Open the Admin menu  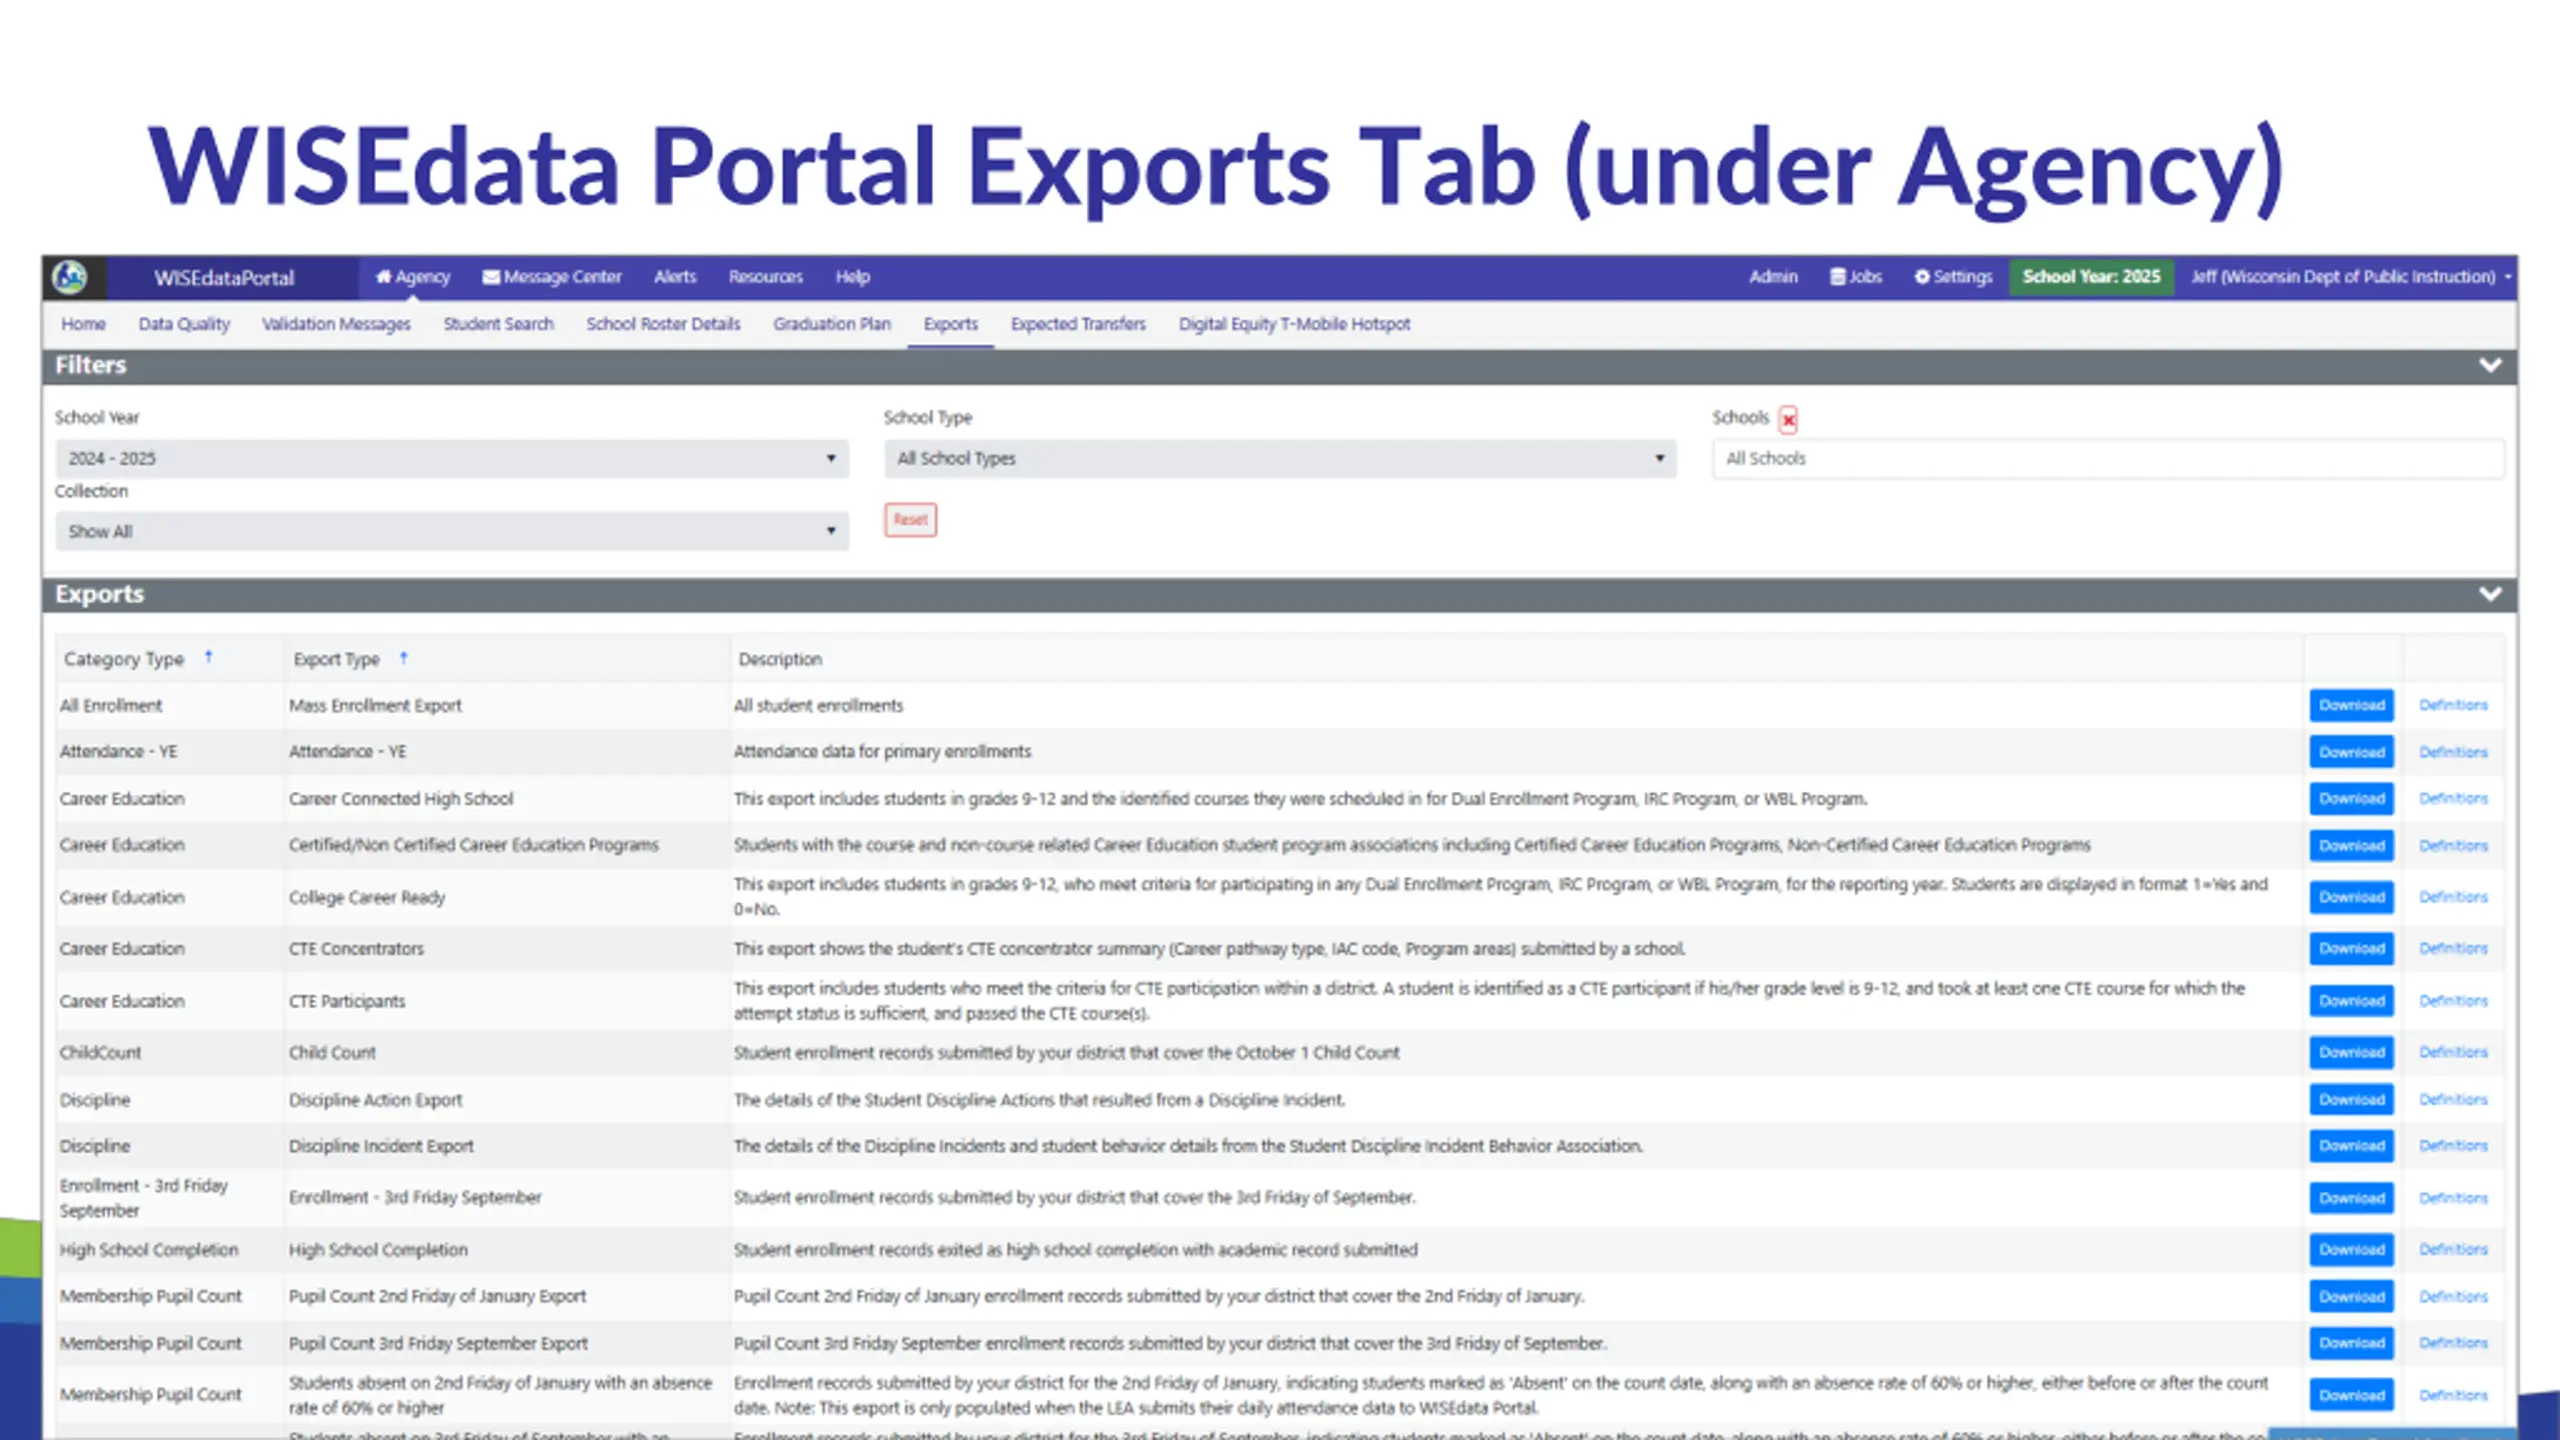[1773, 277]
